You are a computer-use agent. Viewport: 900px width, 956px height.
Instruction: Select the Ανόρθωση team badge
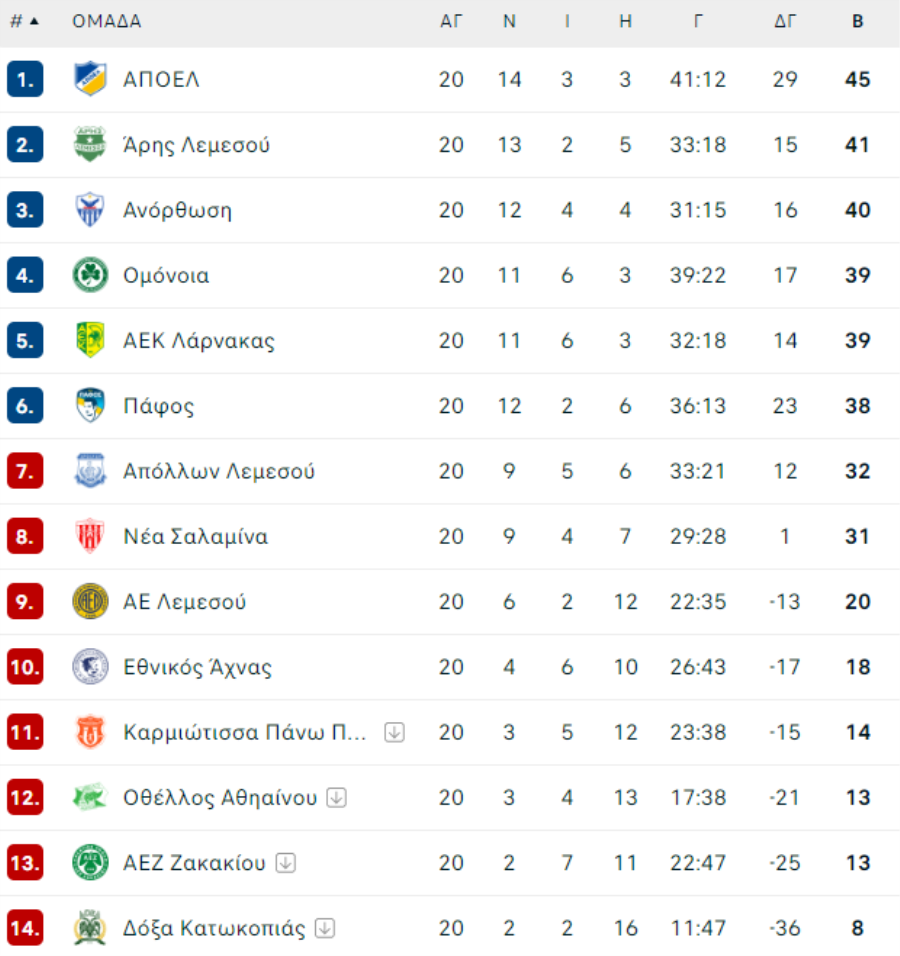[x=90, y=210]
